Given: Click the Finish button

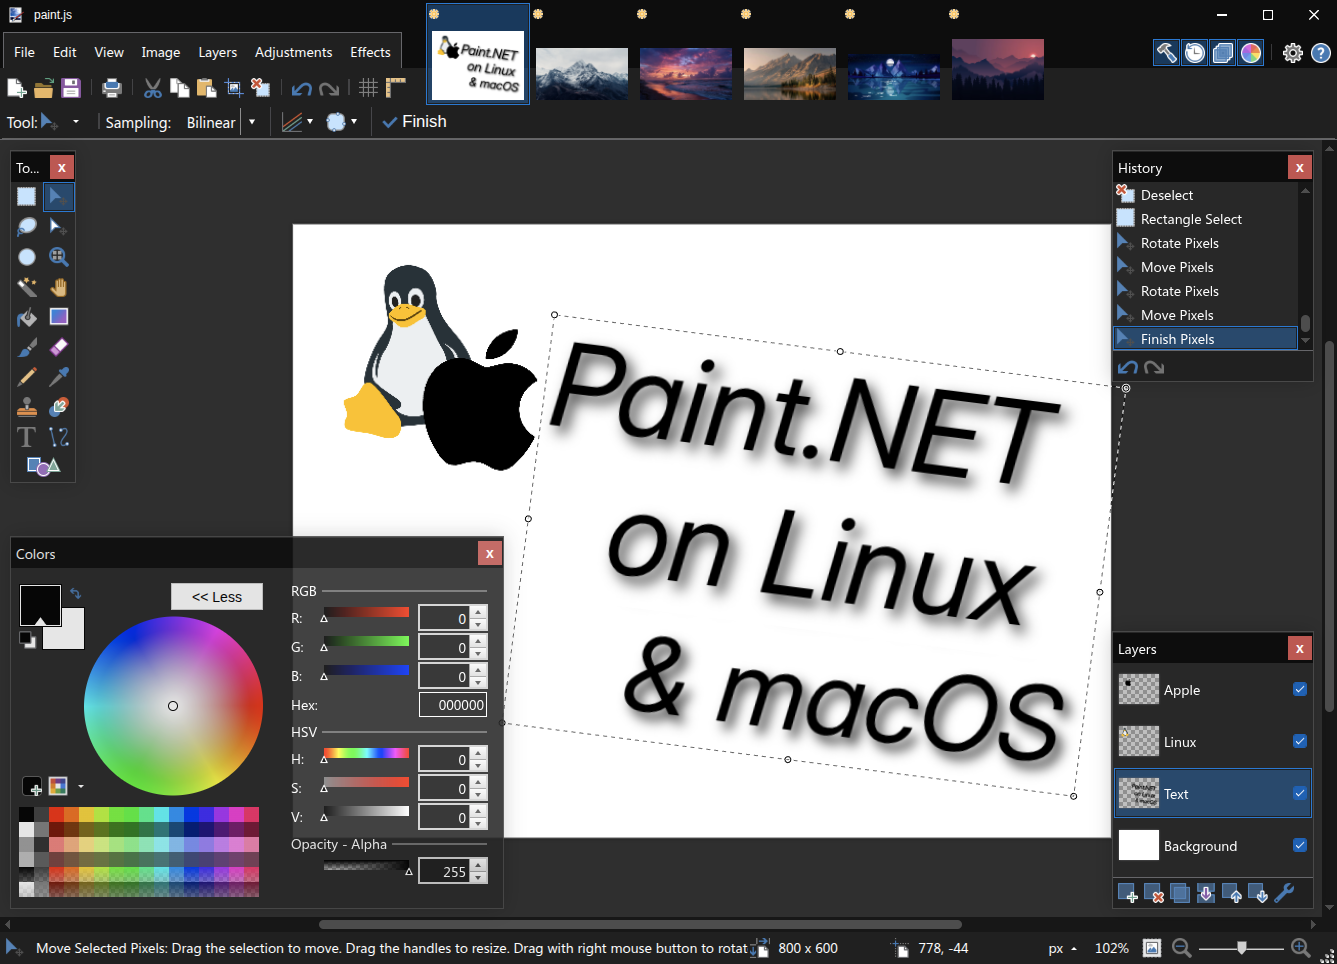Looking at the screenshot, I should (x=415, y=122).
